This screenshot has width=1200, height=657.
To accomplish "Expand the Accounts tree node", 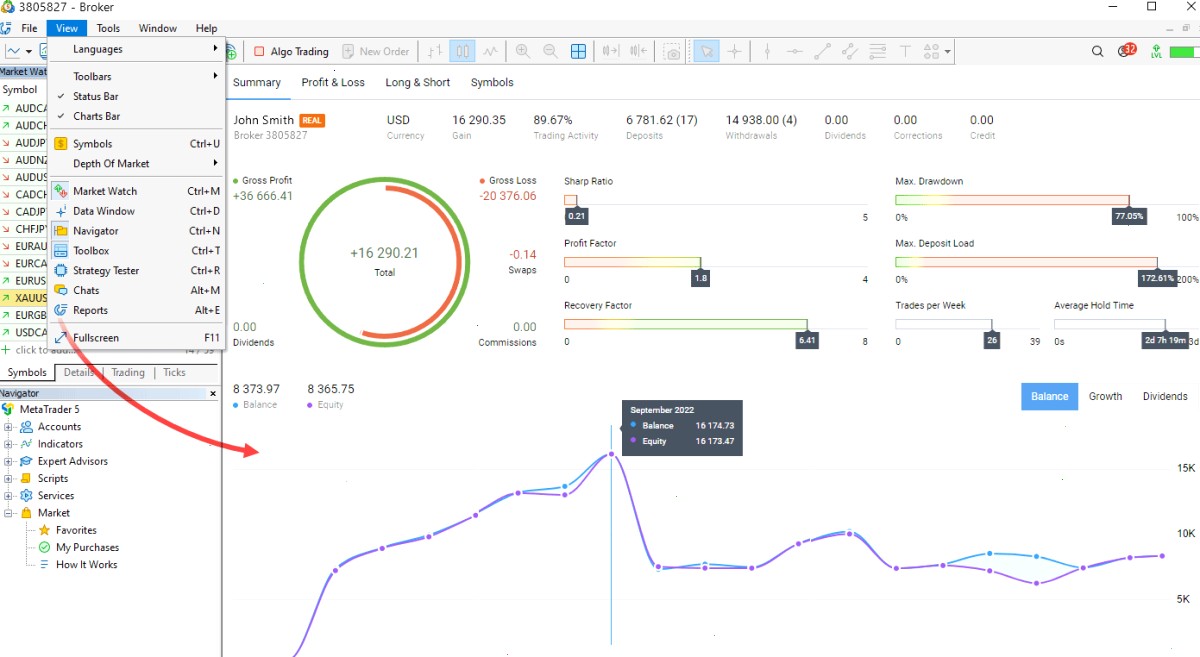I will tap(8, 427).
